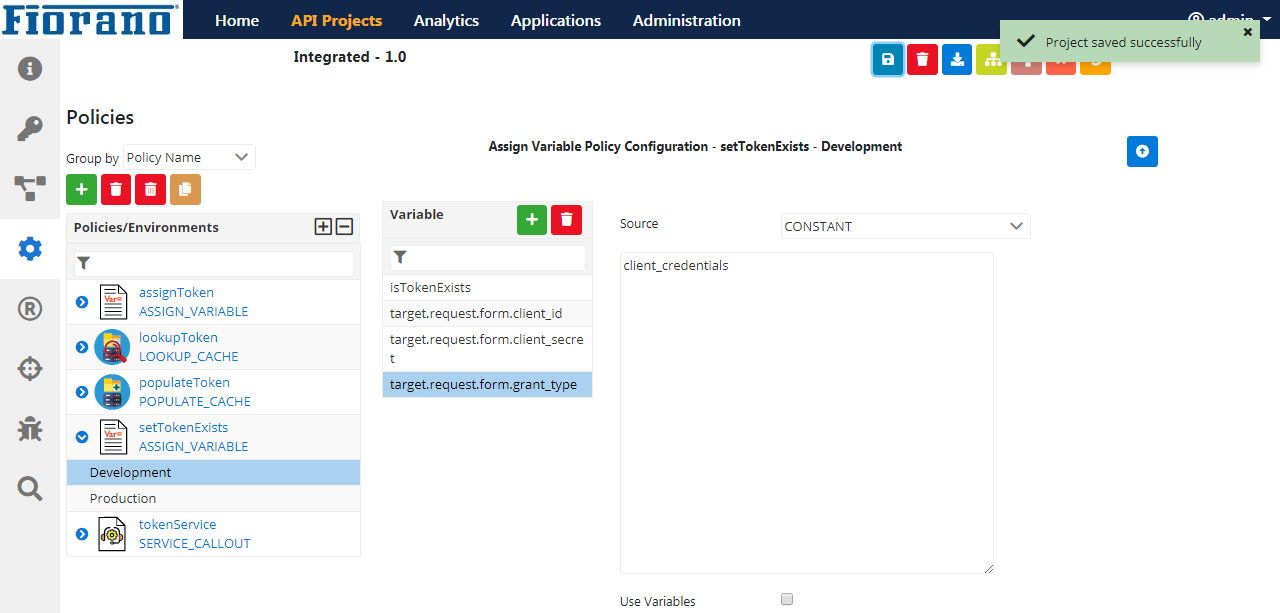Download the project with the blue download icon
Image resolution: width=1280 pixels, height=613 pixels.
[957, 60]
